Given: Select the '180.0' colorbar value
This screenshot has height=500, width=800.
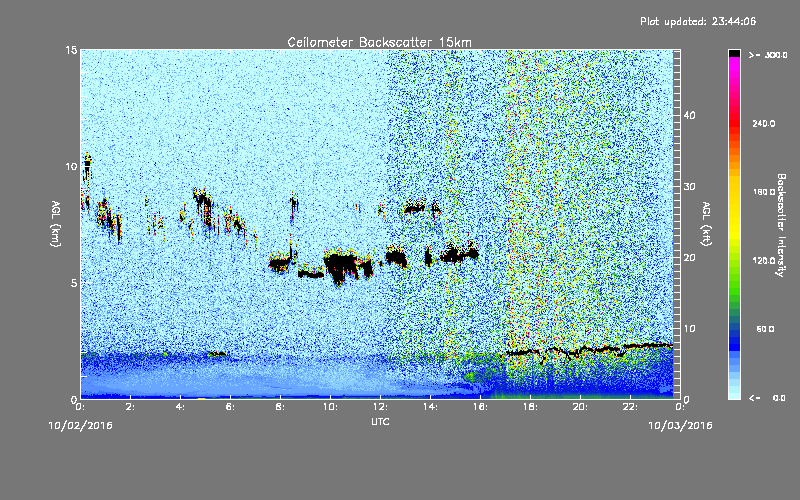Looking at the screenshot, I should (763, 192).
